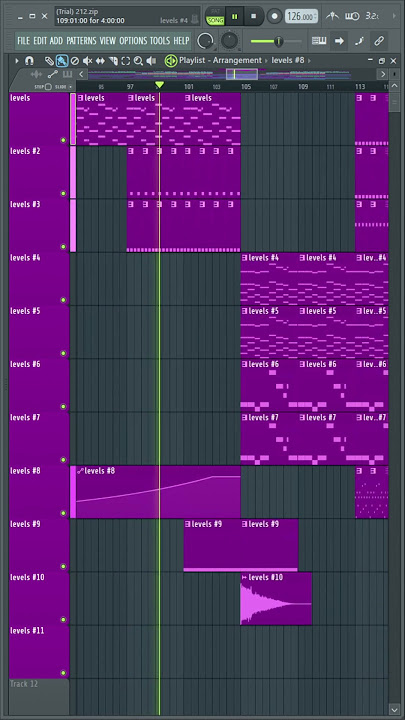This screenshot has width=405, height=720.
Task: Mute the levels #11 track
Action: click(x=63, y=673)
